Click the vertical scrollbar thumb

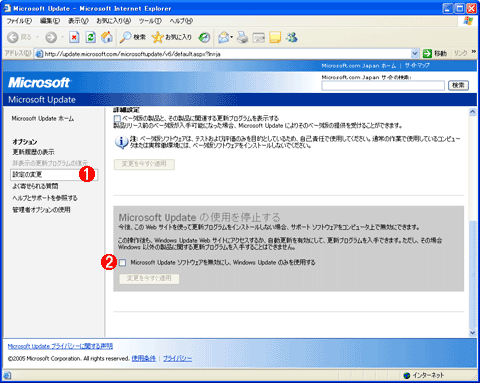pos(473,274)
